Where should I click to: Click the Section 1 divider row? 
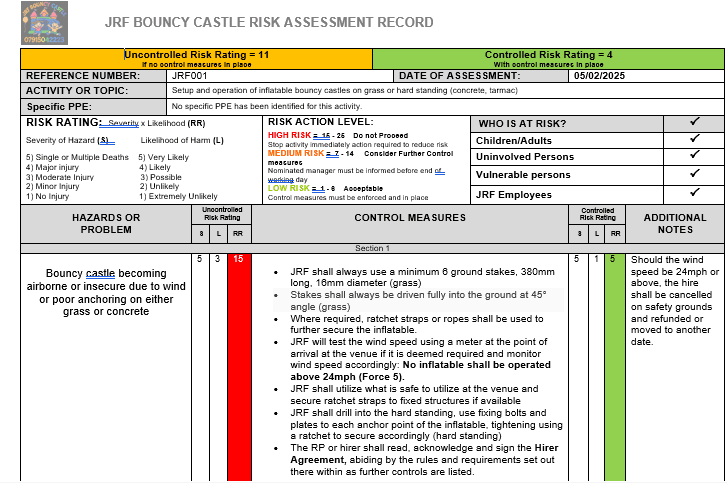click(372, 248)
